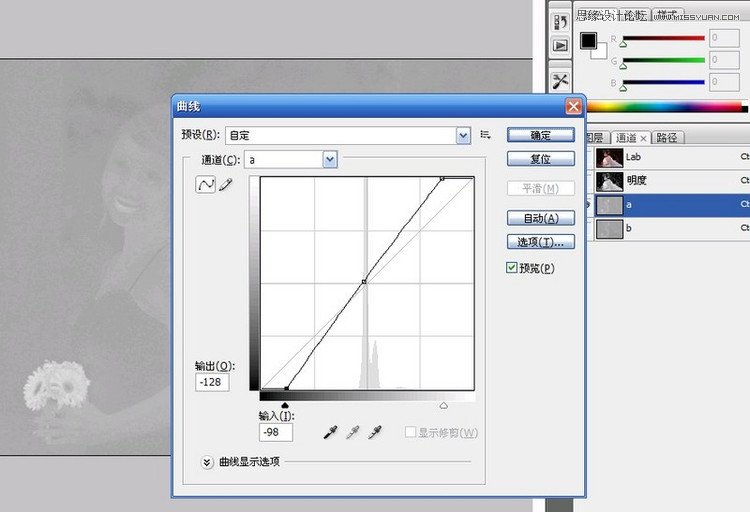Click the Output value field

(212, 382)
